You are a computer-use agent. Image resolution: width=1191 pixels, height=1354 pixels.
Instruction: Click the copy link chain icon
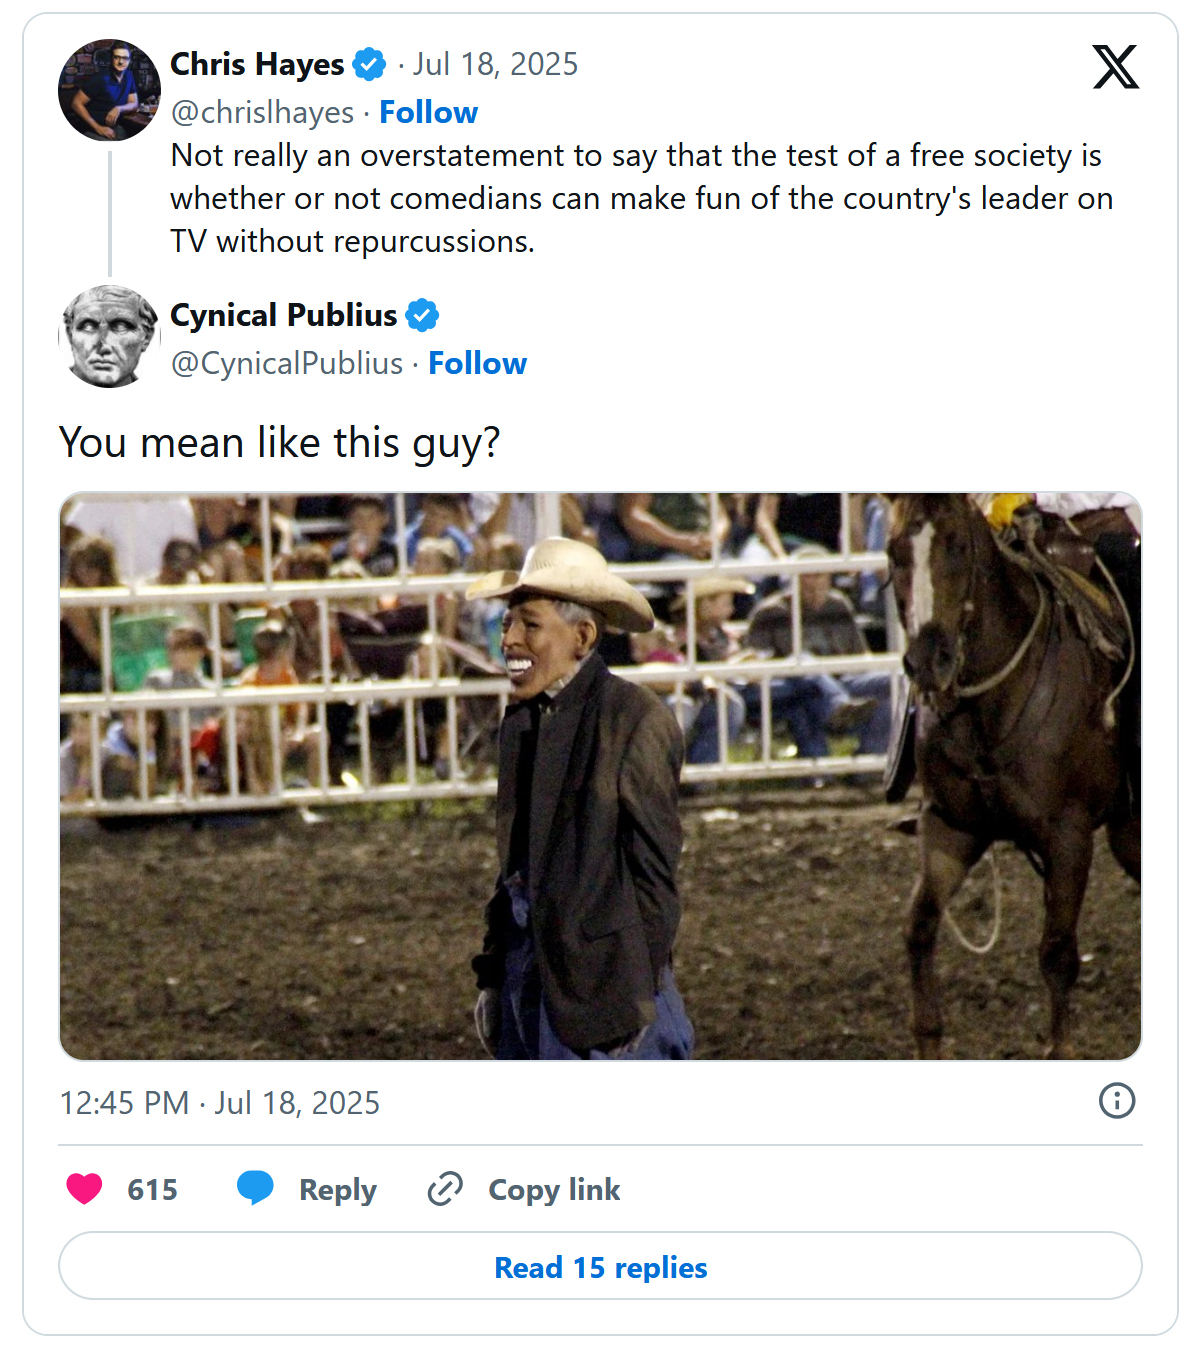(445, 1189)
